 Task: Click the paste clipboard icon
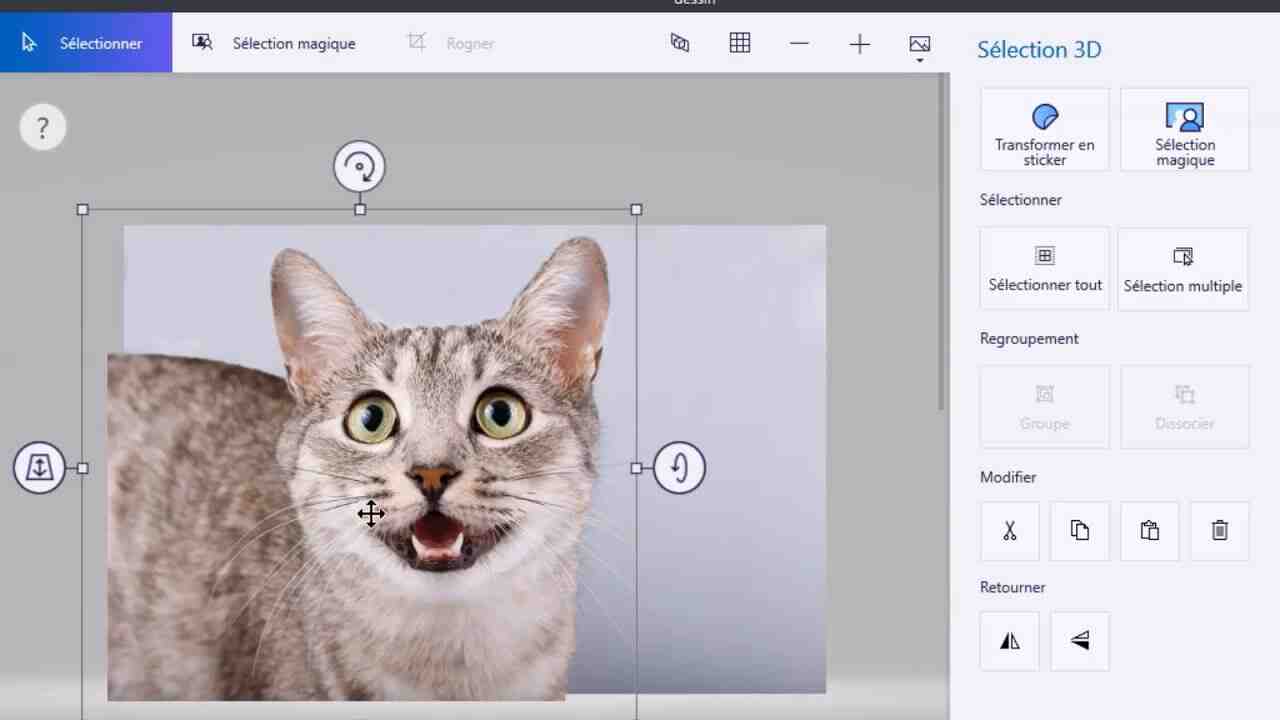(1150, 531)
